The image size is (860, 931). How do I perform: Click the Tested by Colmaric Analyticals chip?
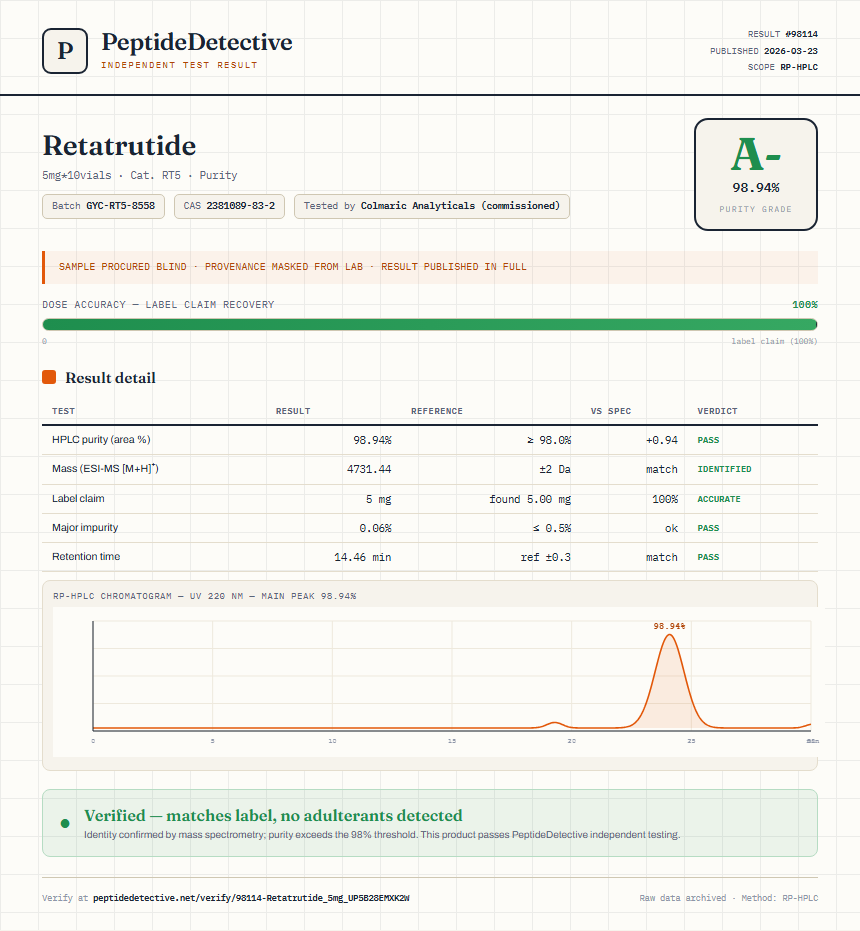(x=432, y=206)
